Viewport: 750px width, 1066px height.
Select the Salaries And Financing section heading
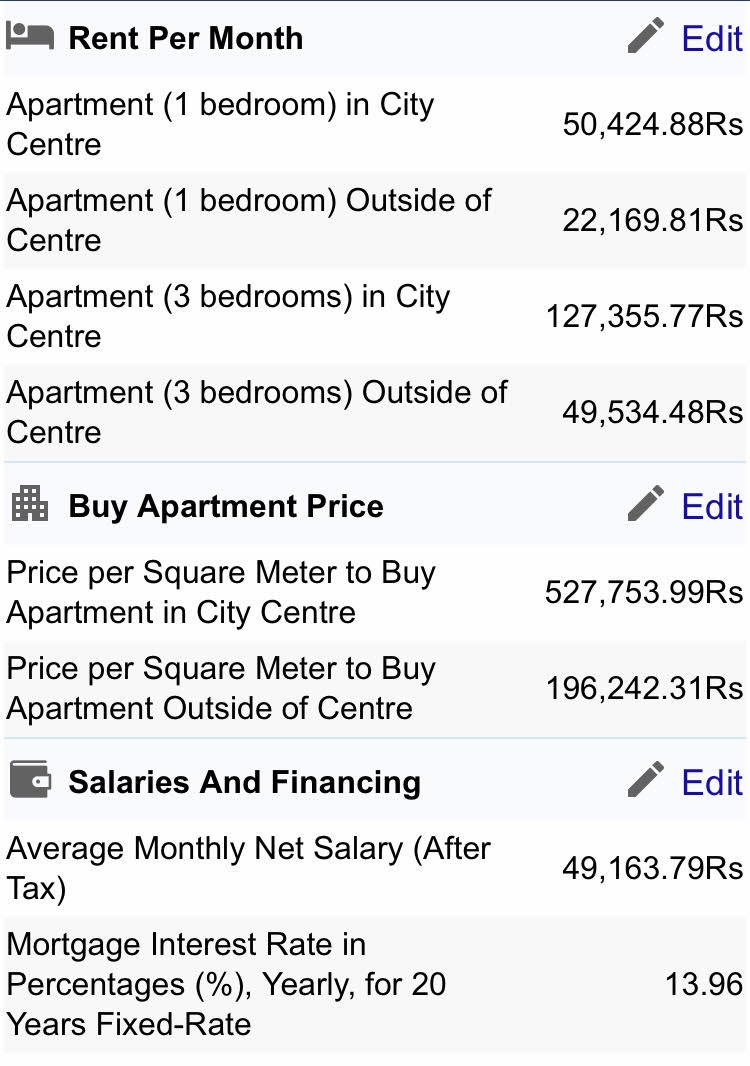click(x=244, y=782)
